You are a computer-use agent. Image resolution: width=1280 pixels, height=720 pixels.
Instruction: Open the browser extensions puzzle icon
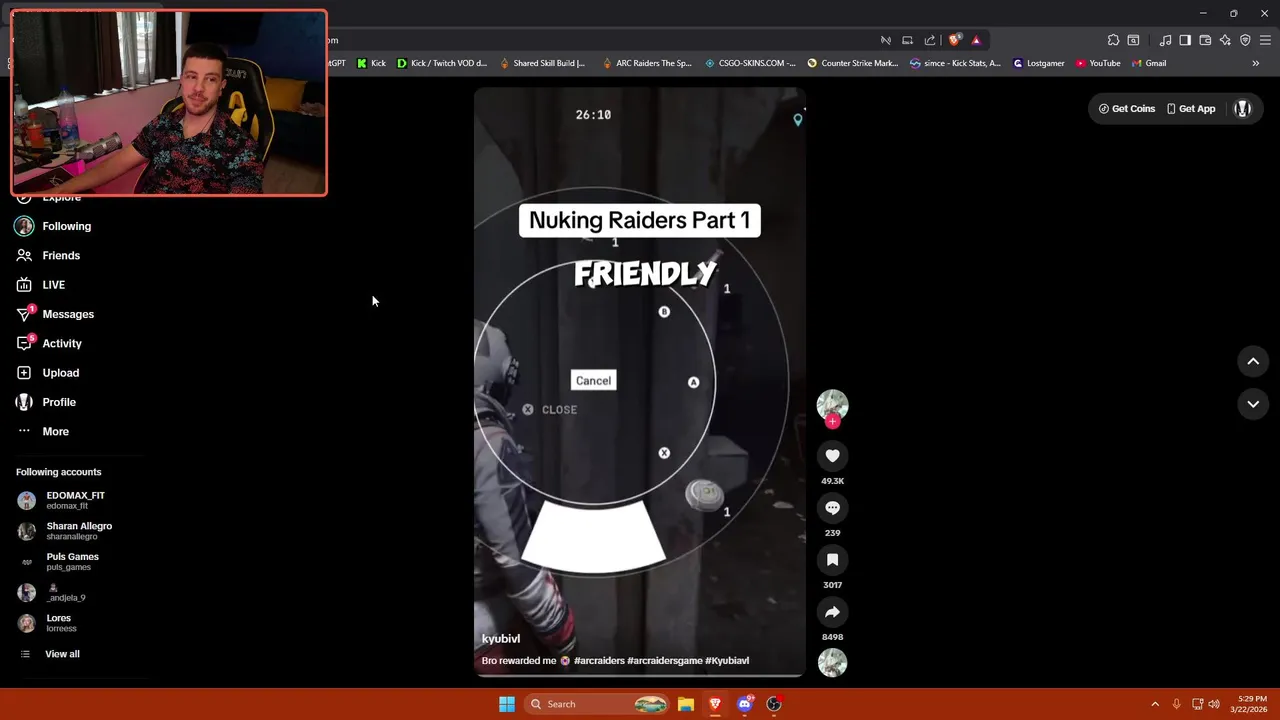click(1113, 40)
